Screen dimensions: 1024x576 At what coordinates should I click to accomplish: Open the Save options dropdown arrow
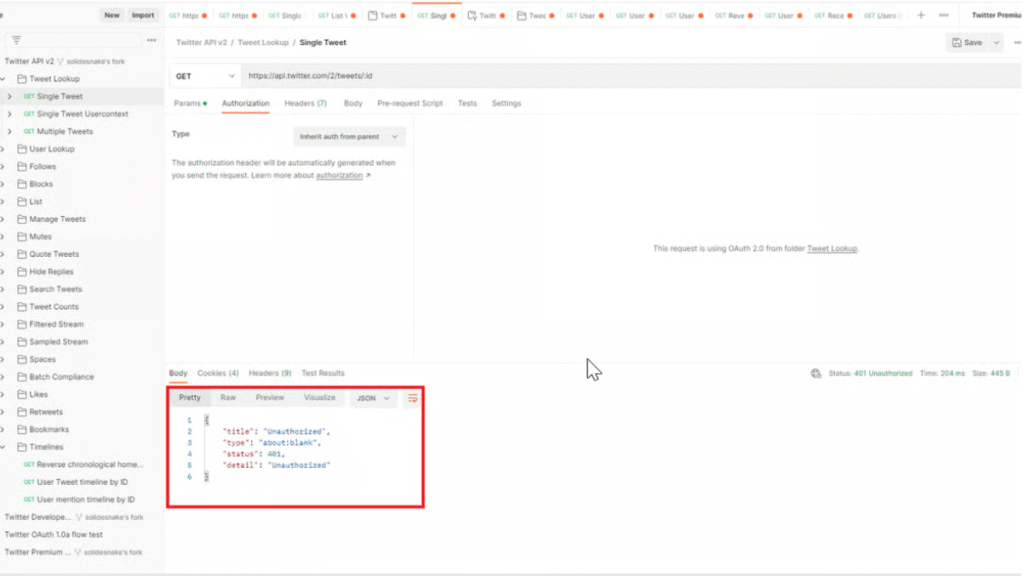996,42
